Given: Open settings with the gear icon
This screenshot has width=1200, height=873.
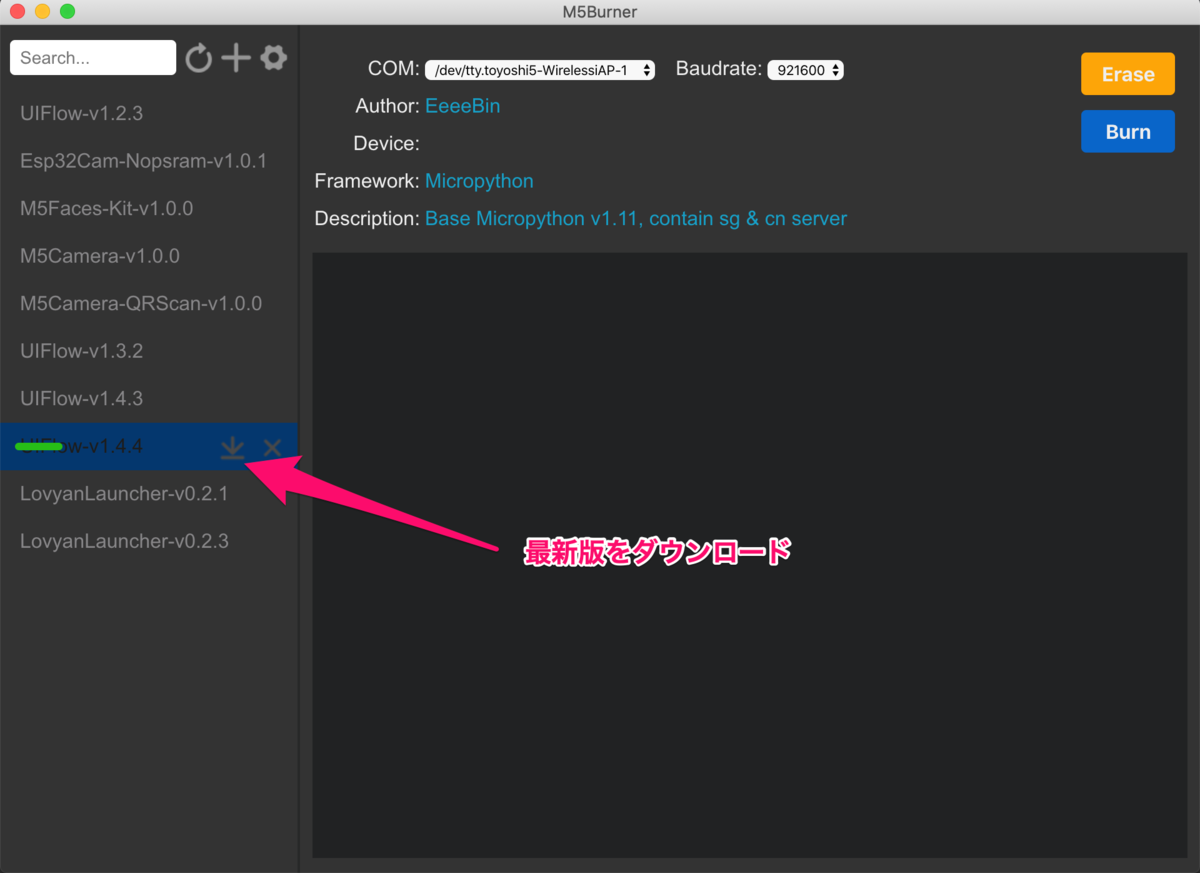Looking at the screenshot, I should tap(274, 58).
